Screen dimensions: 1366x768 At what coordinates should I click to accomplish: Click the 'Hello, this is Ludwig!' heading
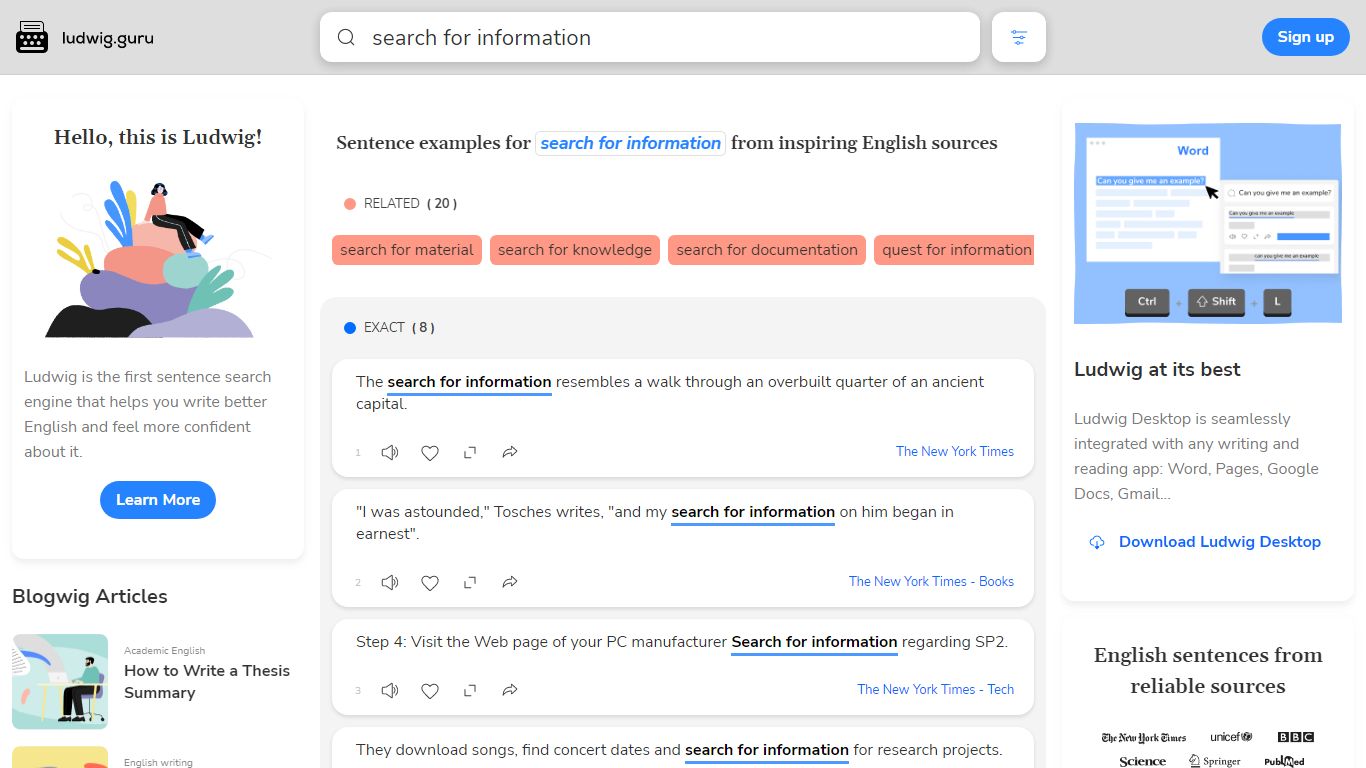click(158, 137)
